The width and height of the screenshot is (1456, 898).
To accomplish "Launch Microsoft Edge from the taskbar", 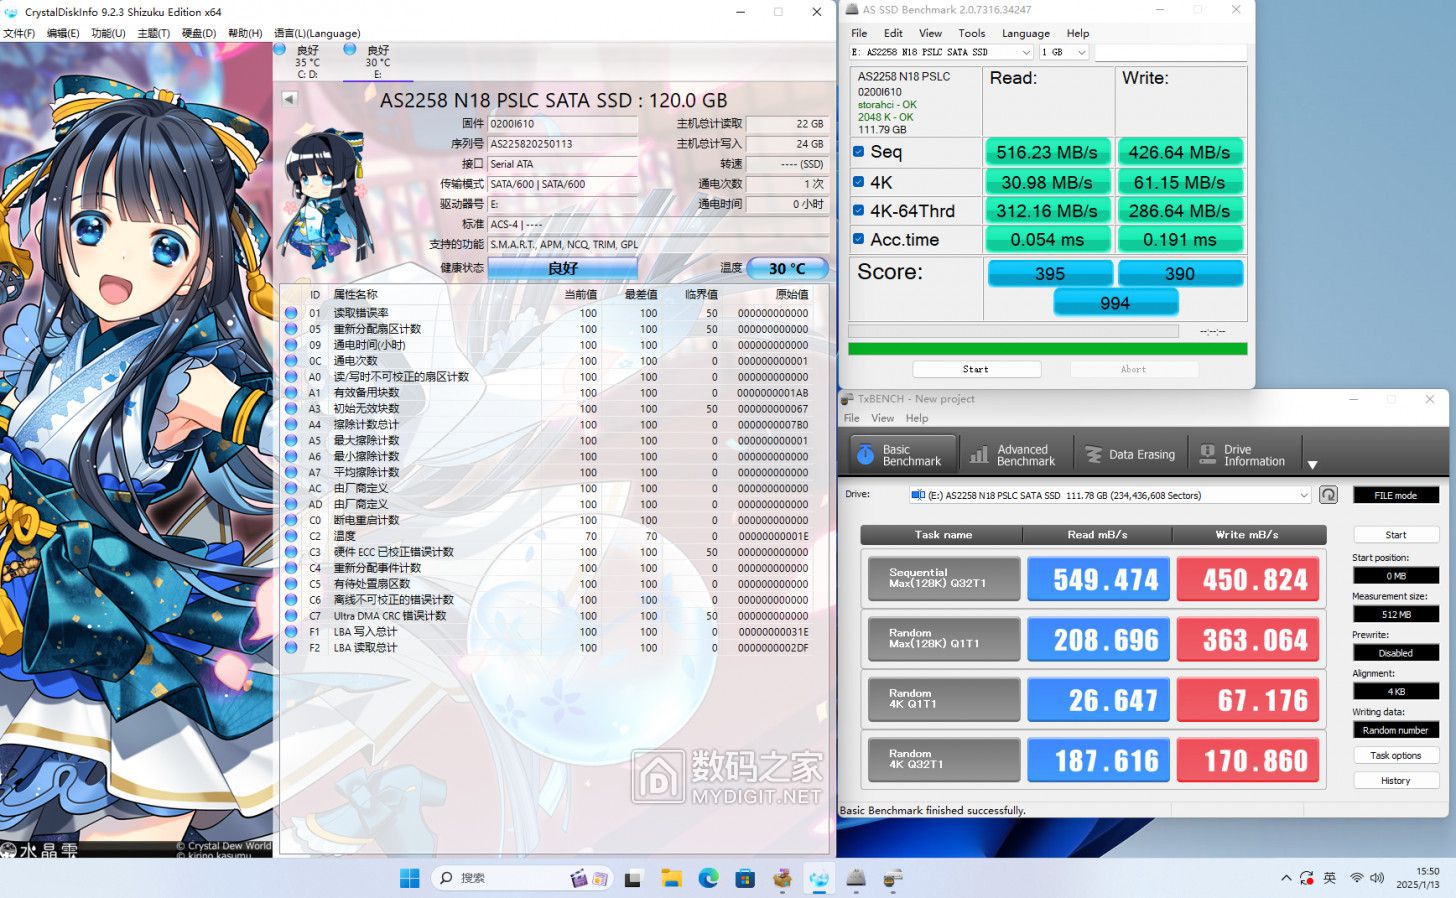I will pyautogui.click(x=708, y=879).
